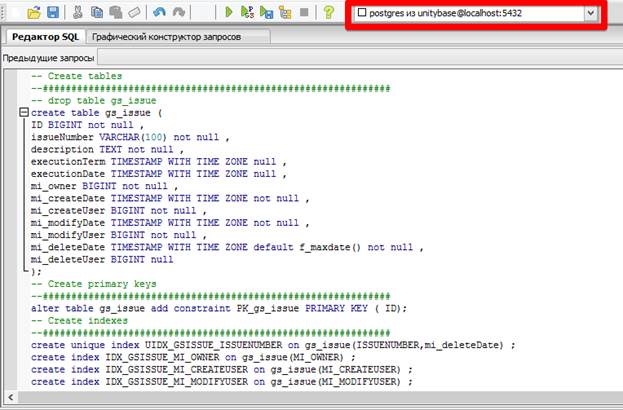Switch to the Редактор SQL tab
Screen dimensions: 623x410
42,36
